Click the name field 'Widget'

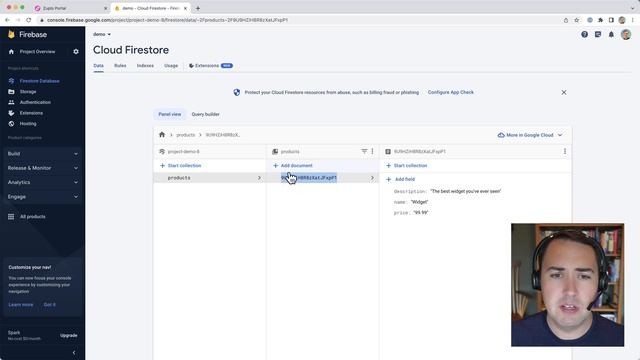420,202
